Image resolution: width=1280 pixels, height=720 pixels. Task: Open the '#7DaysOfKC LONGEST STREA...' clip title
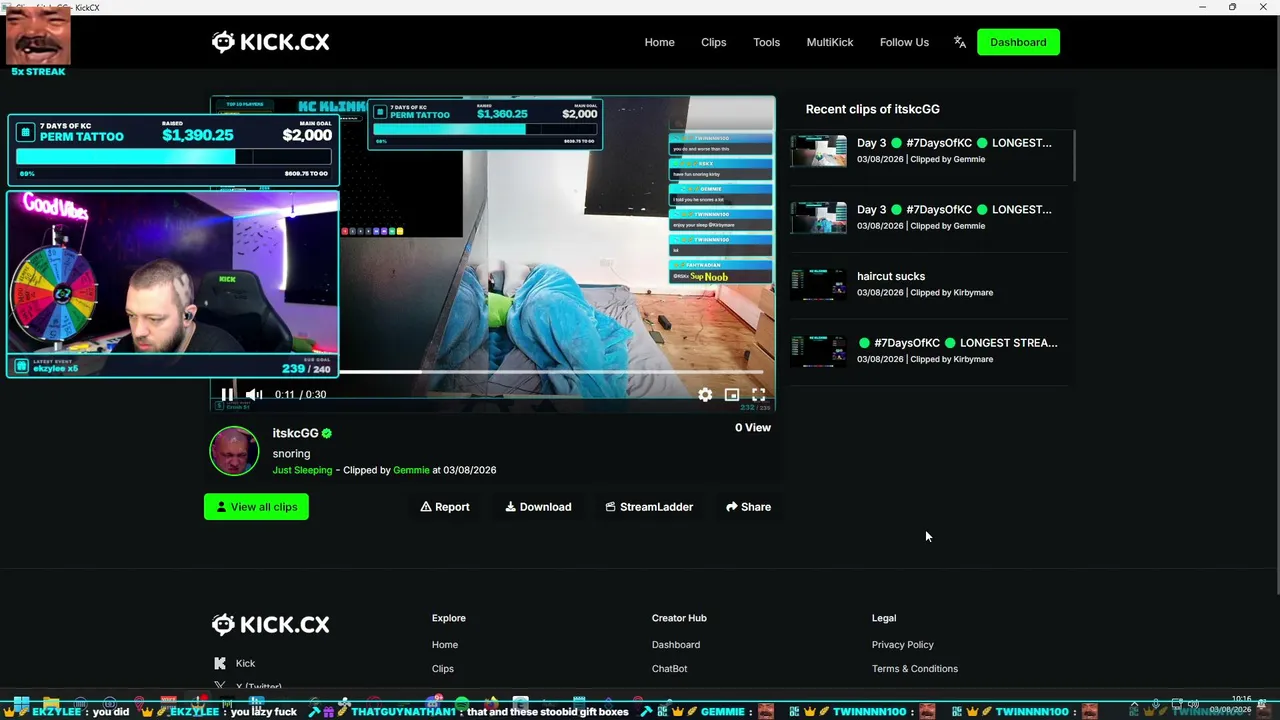point(957,343)
